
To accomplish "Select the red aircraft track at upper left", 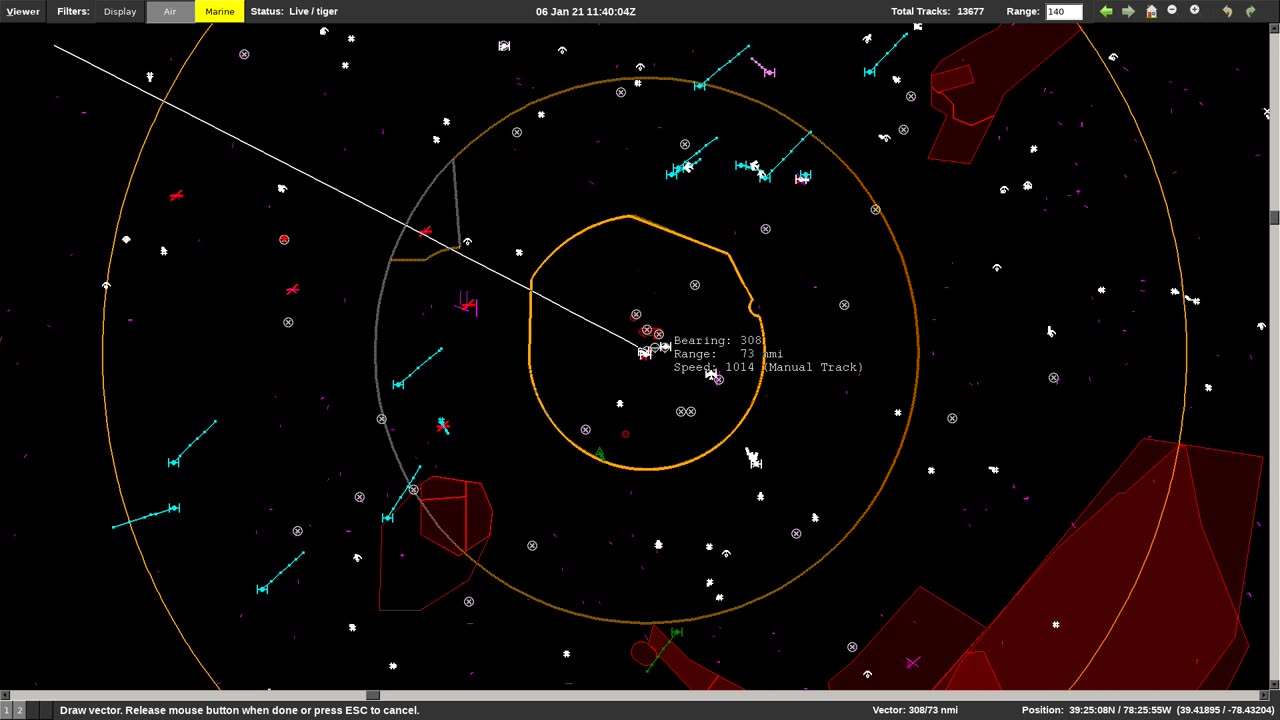I will 176,196.
